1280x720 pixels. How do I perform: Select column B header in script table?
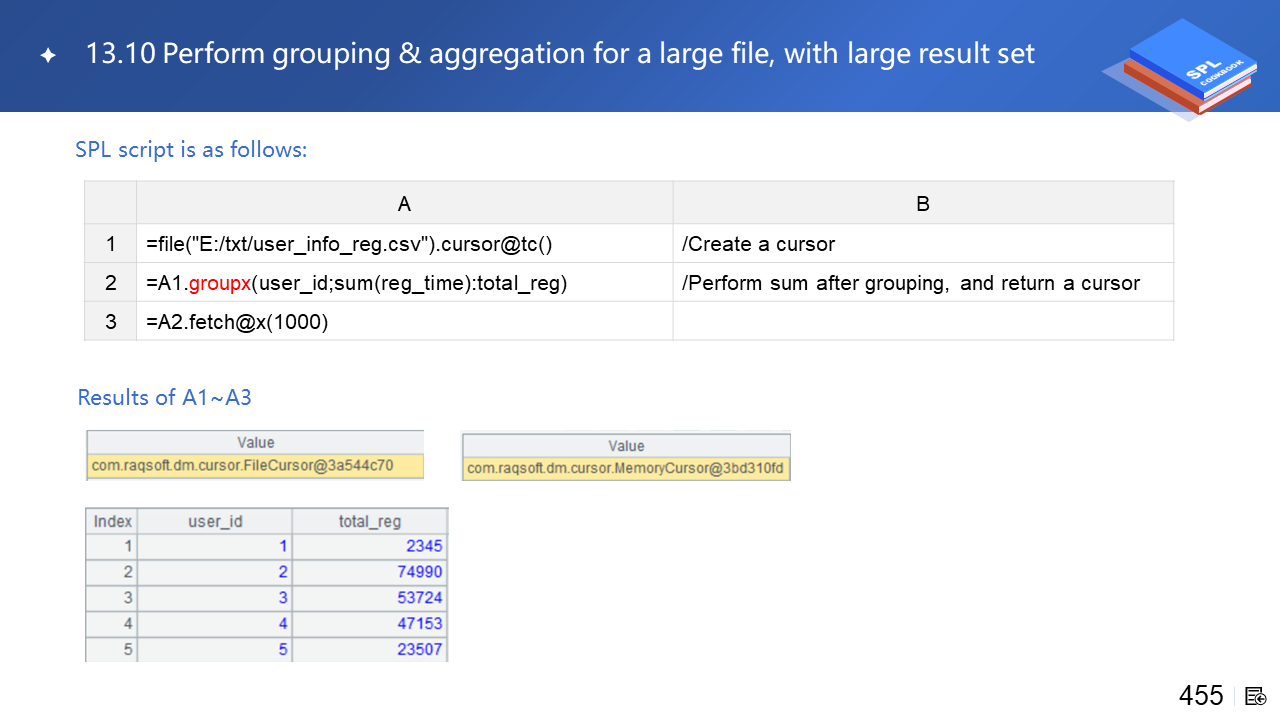[x=922, y=204]
